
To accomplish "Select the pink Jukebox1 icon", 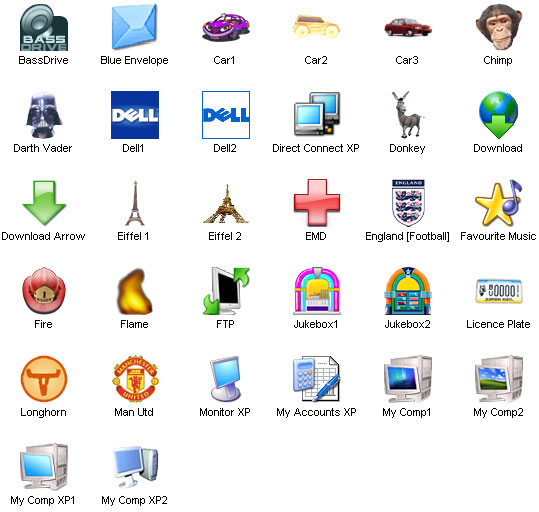I will [317, 291].
